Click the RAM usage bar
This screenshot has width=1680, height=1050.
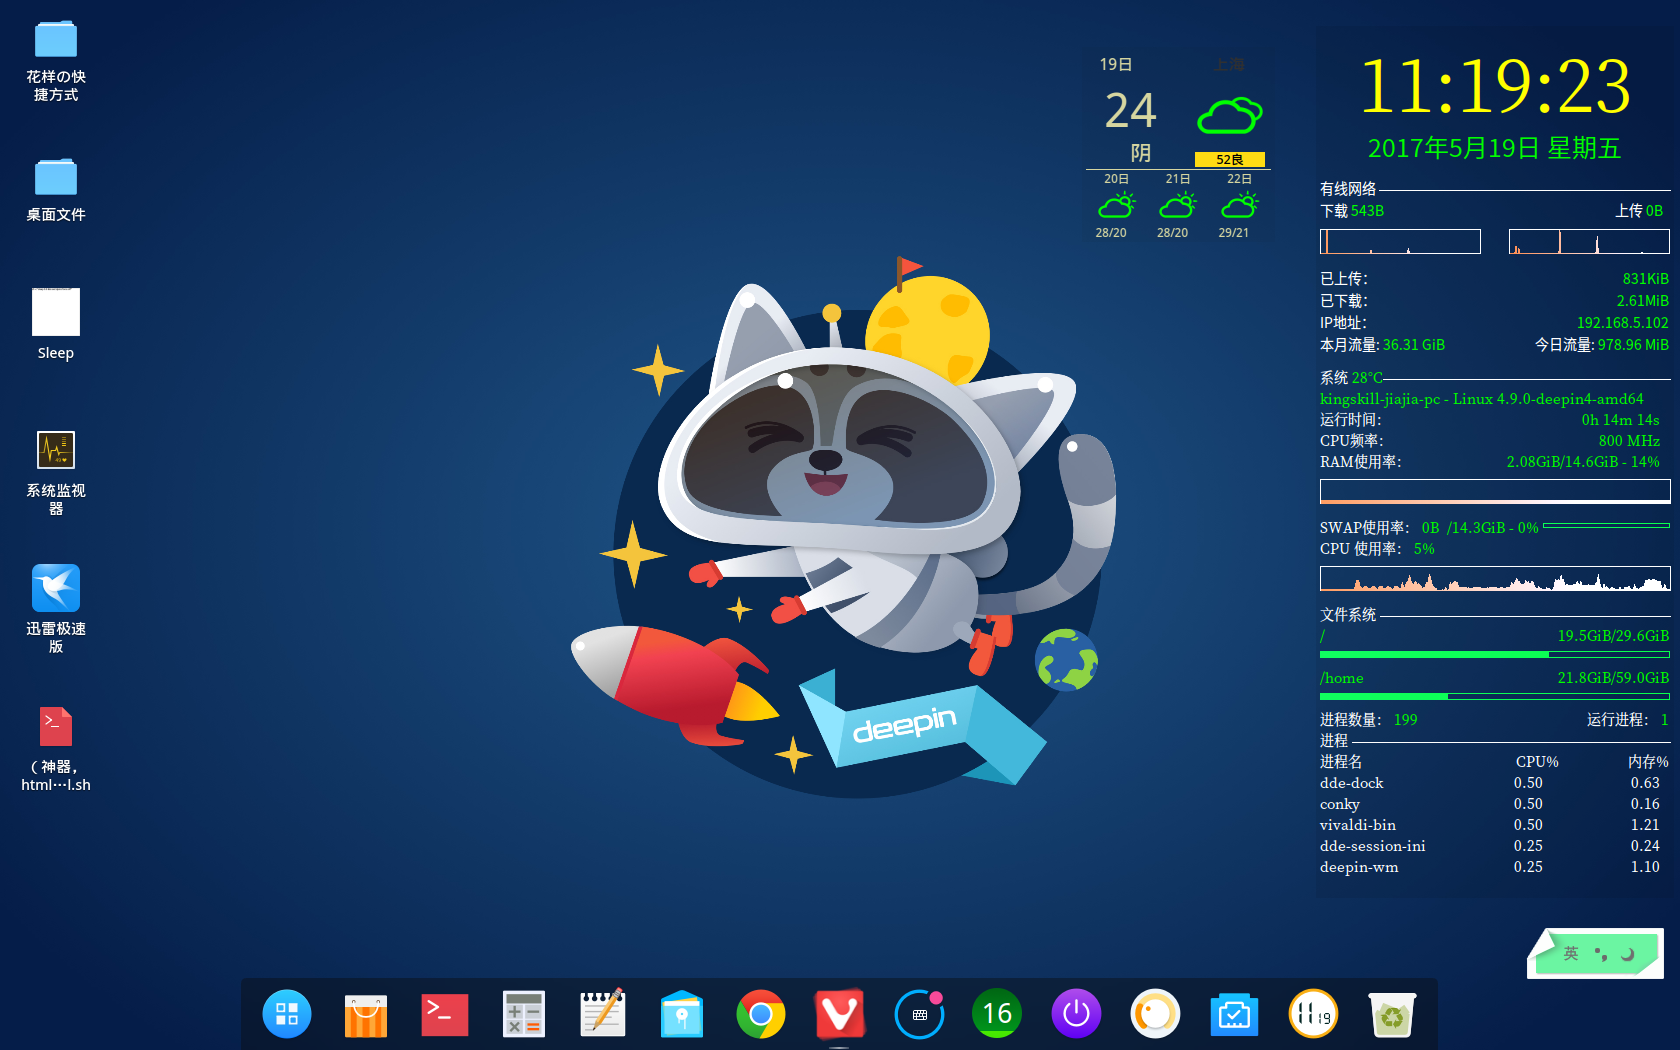(x=1495, y=491)
